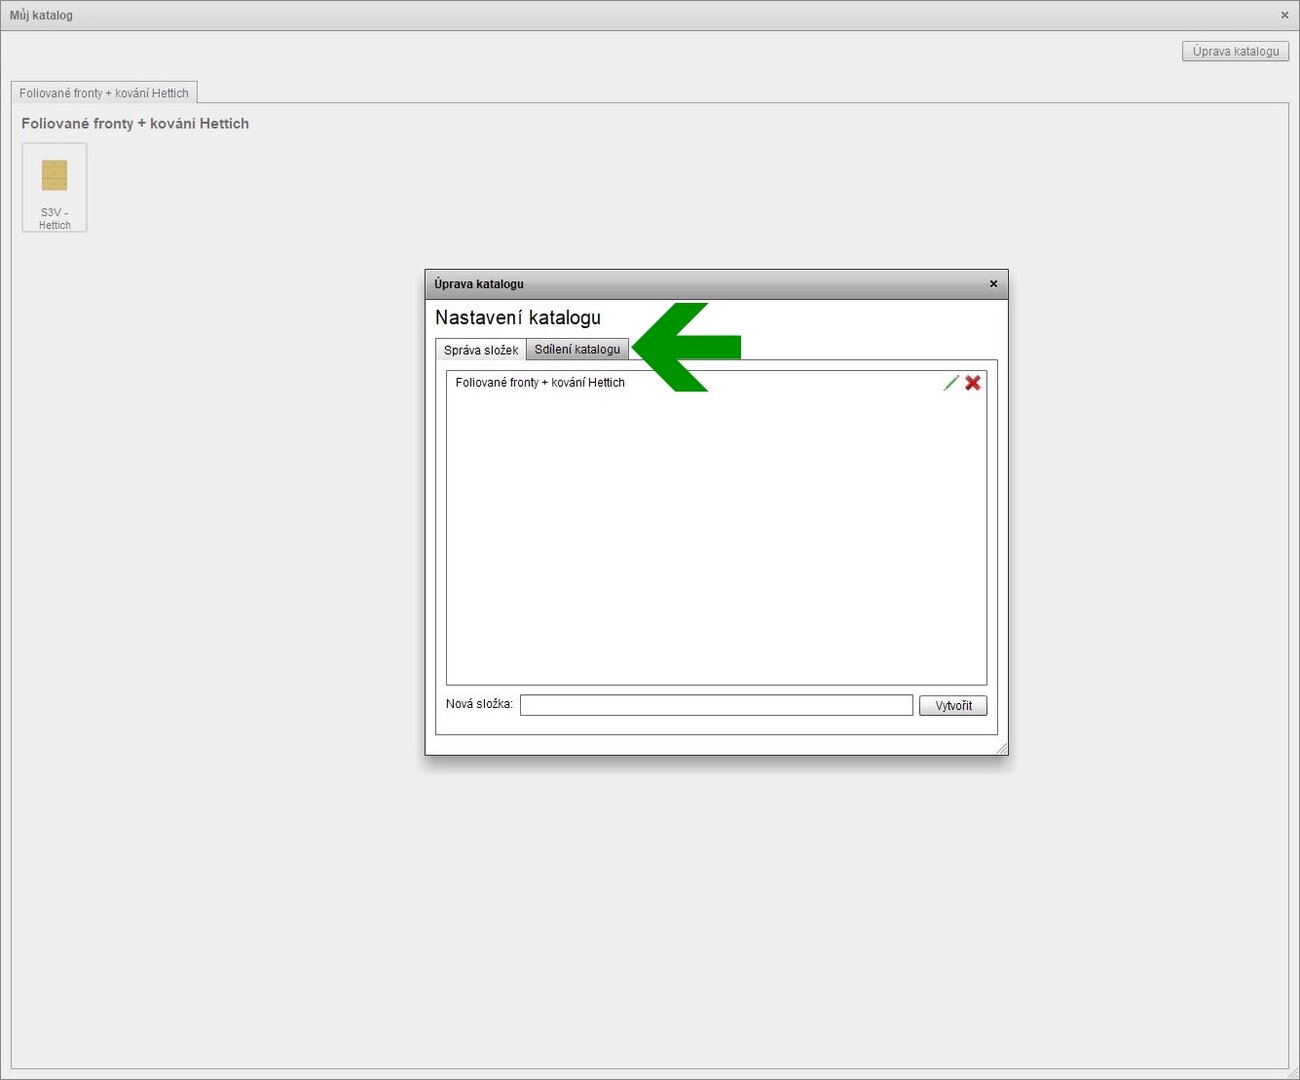Click the Nastavení katalogu heading
The height and width of the screenshot is (1080, 1300).
518,318
